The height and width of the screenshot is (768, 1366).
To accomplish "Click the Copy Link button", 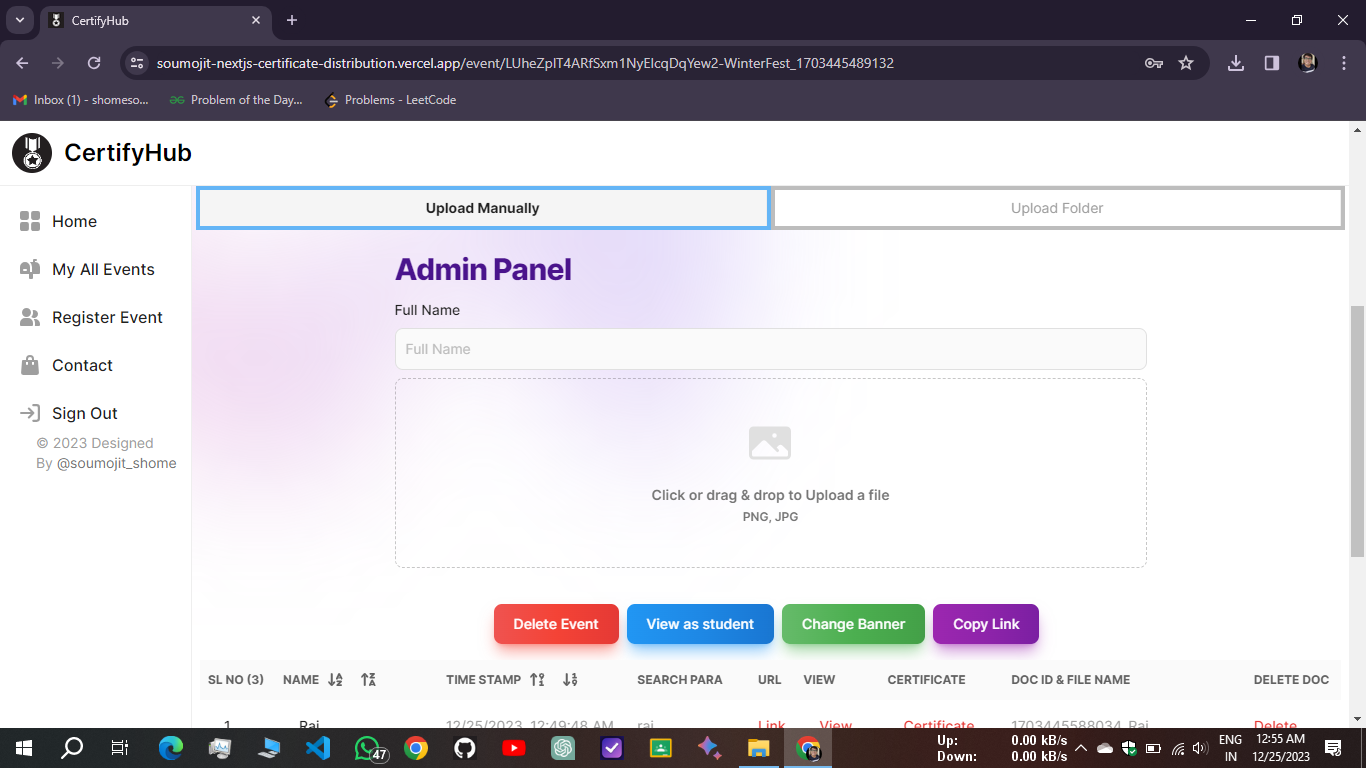I will pos(986,624).
